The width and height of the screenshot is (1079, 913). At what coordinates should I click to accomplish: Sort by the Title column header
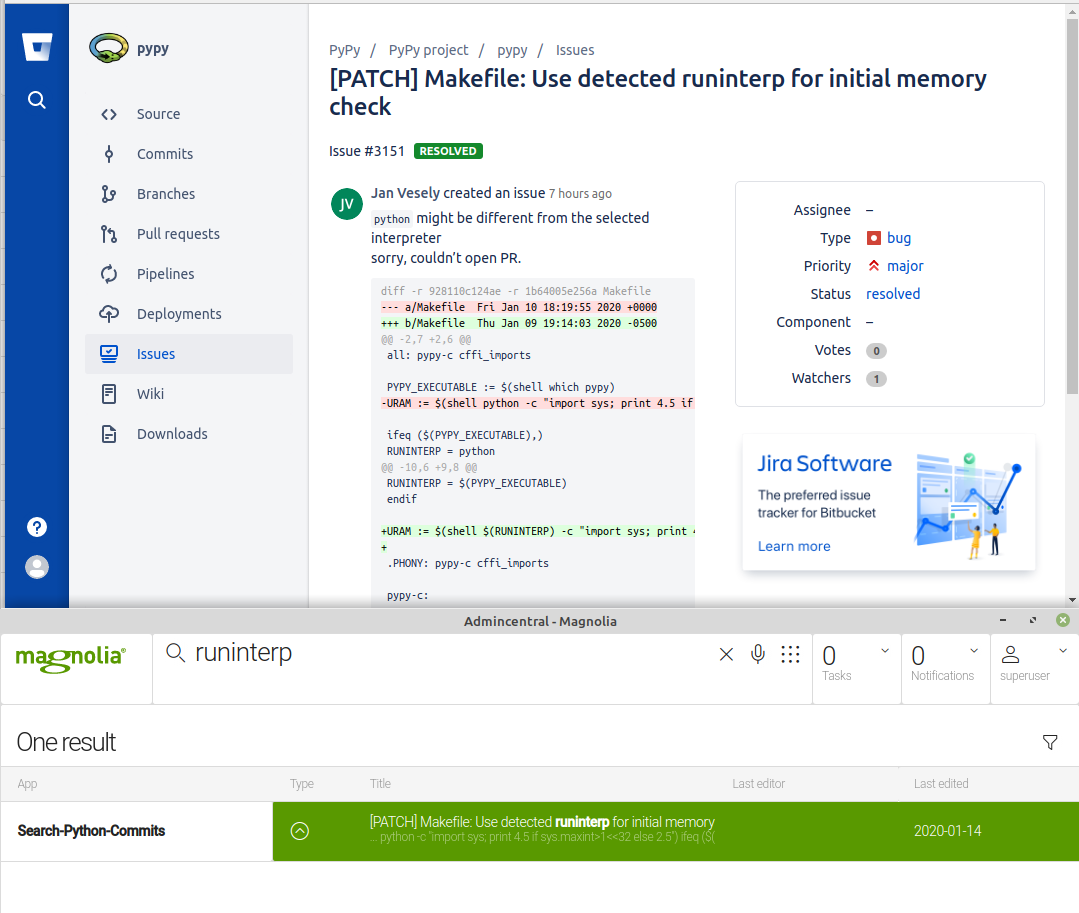coord(380,784)
